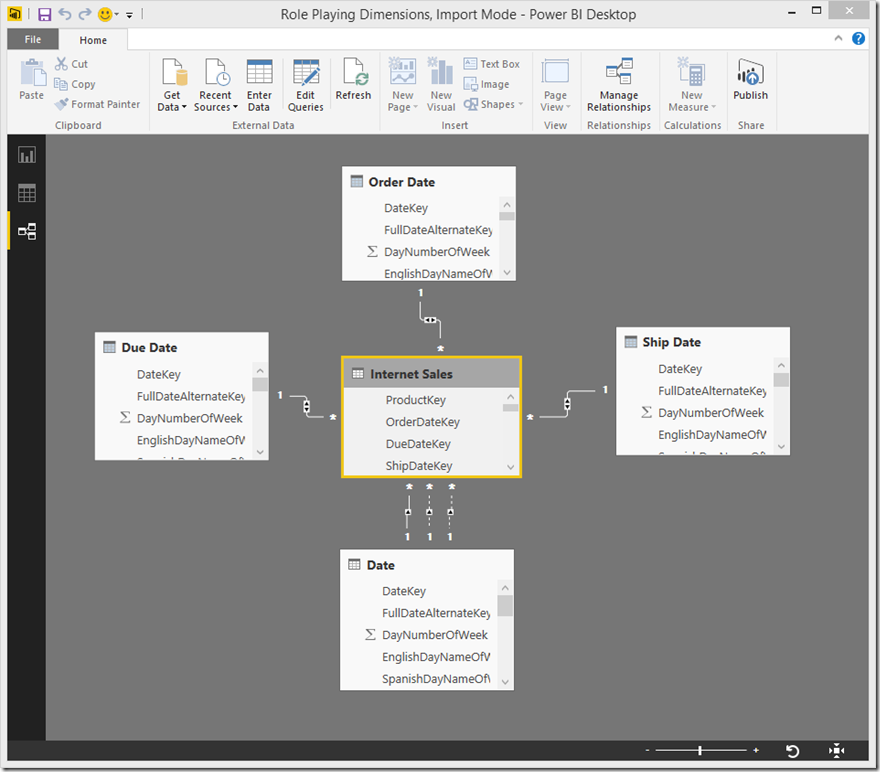Click Date table scroll-down arrow
The height and width of the screenshot is (772, 880).
[505, 682]
